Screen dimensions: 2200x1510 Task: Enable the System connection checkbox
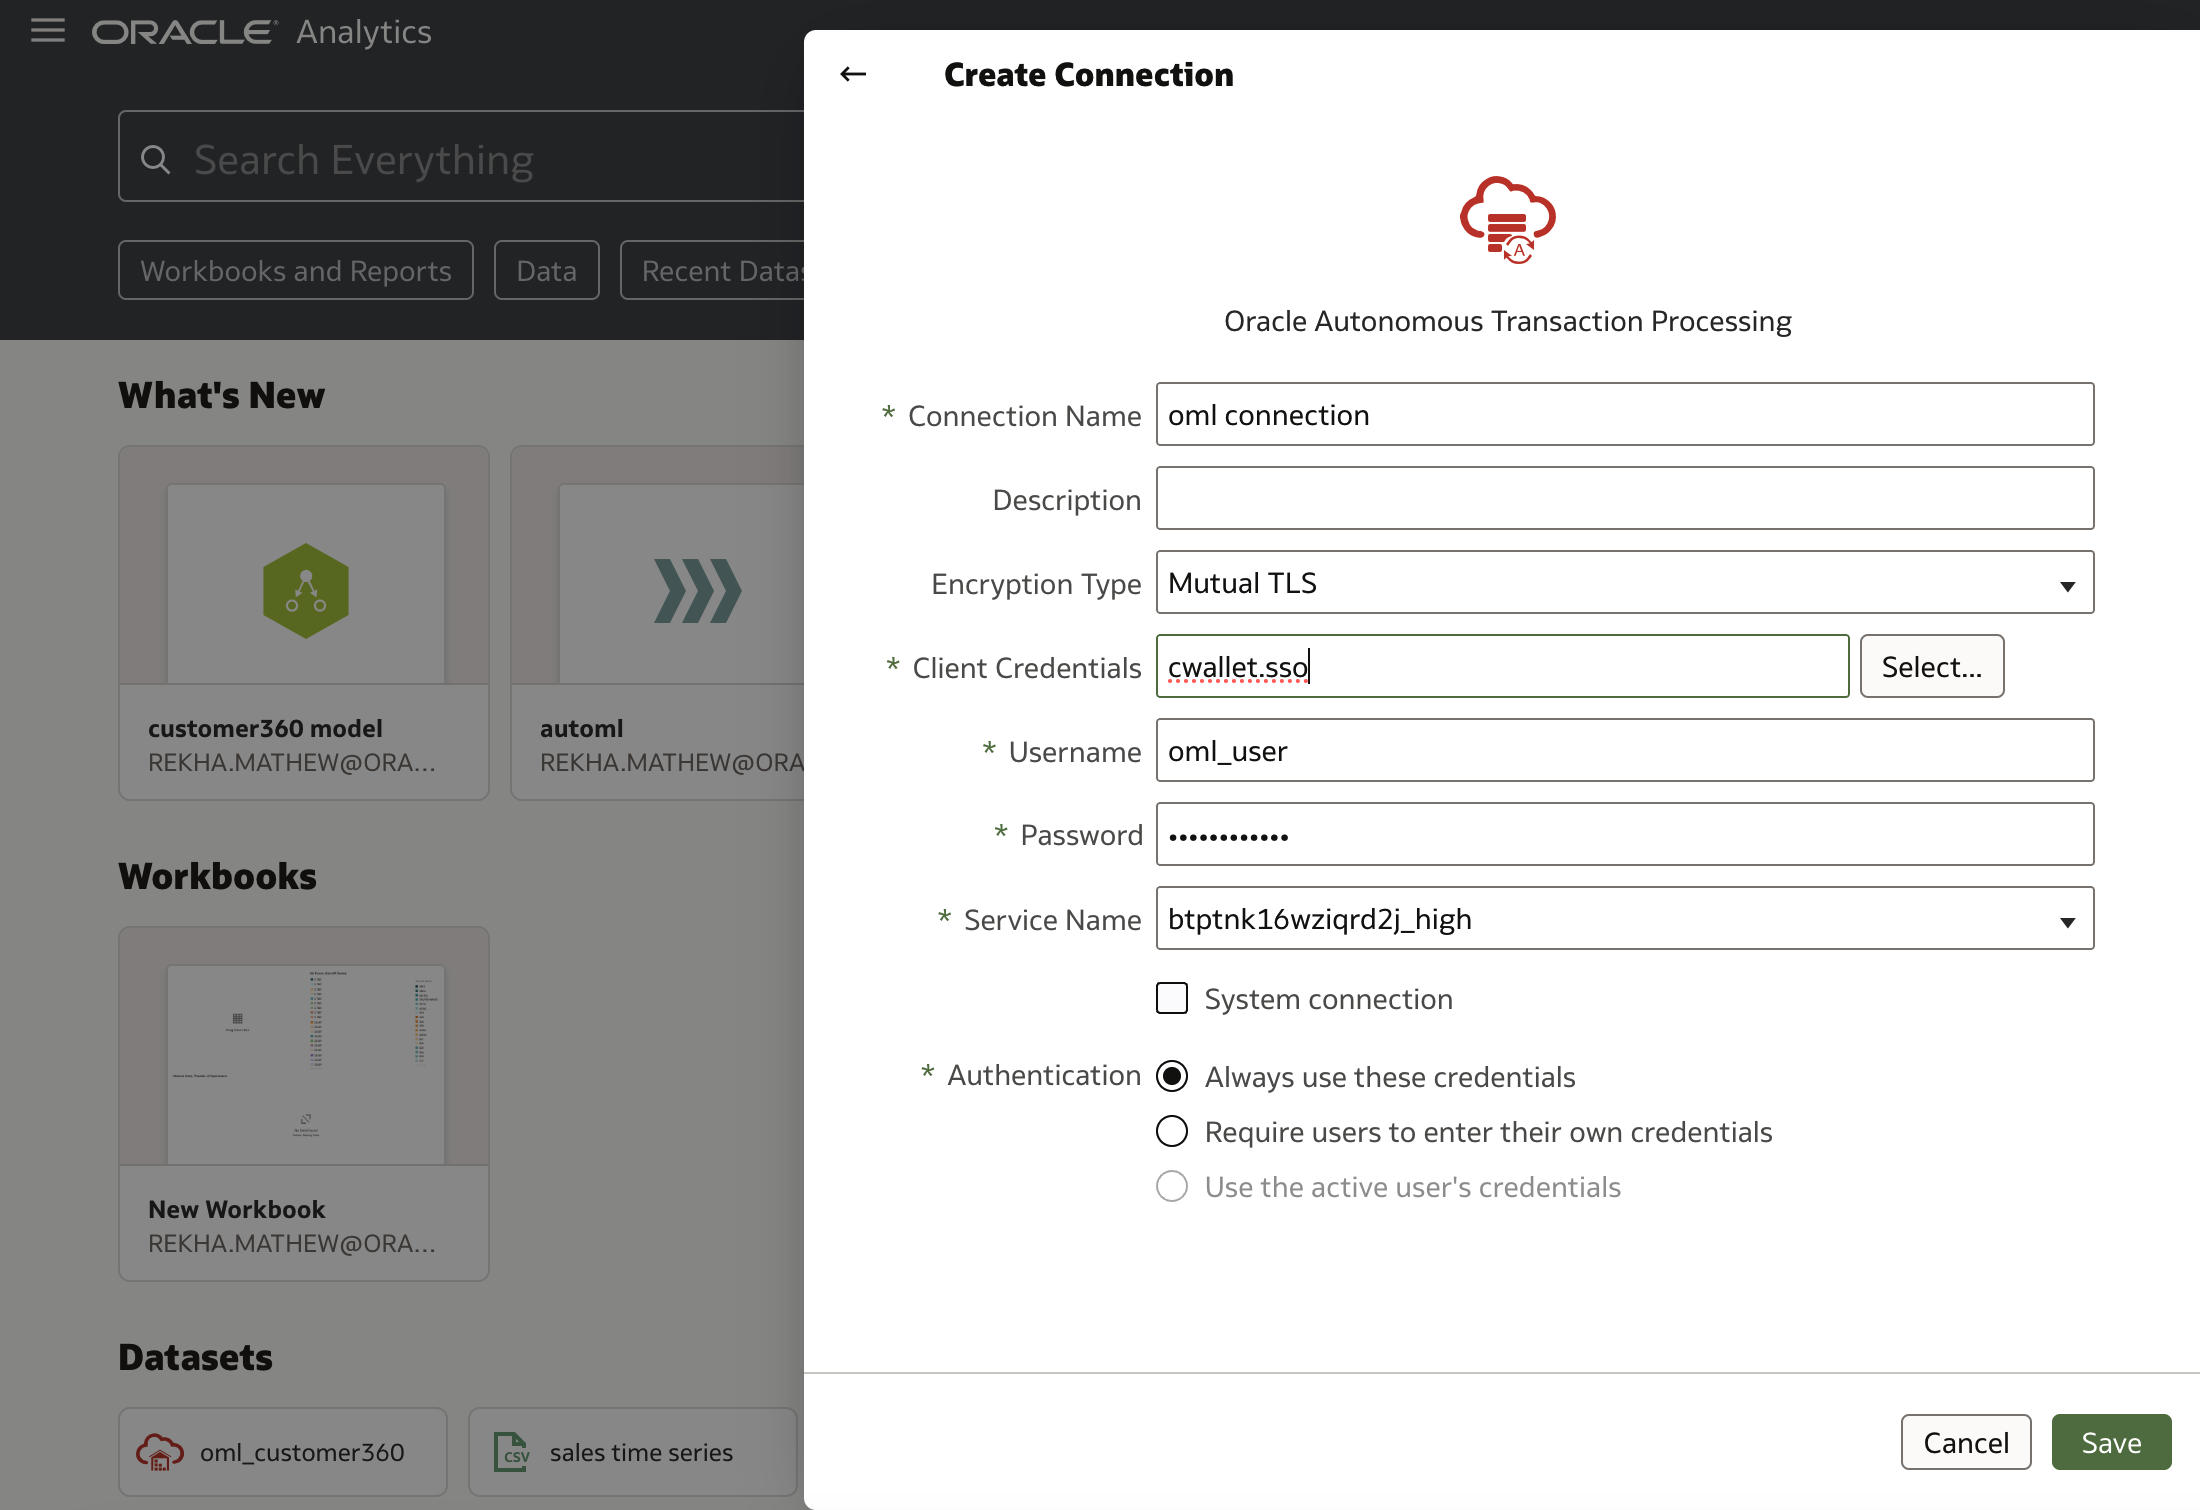[1172, 998]
